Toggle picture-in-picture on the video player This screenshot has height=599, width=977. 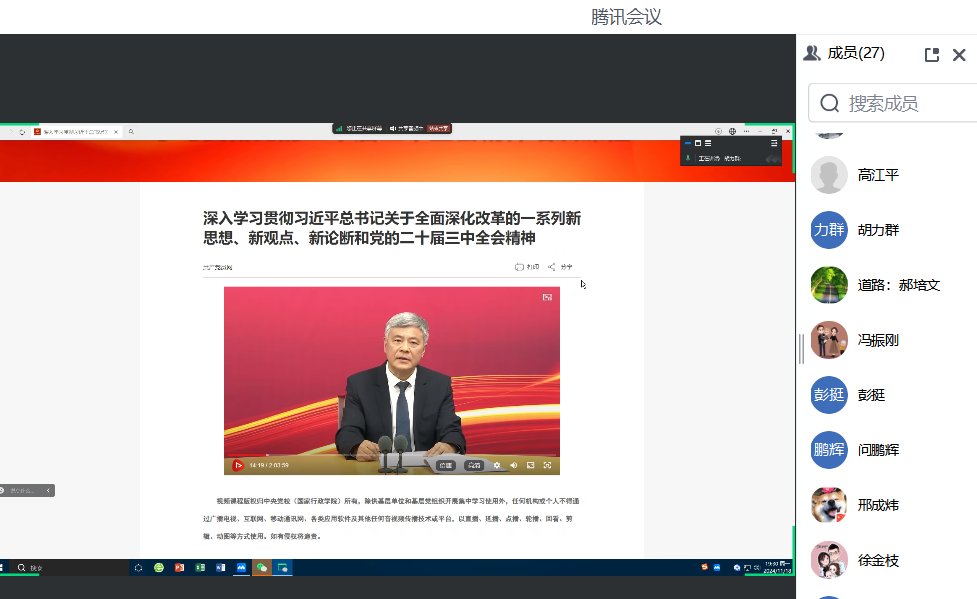coord(530,465)
